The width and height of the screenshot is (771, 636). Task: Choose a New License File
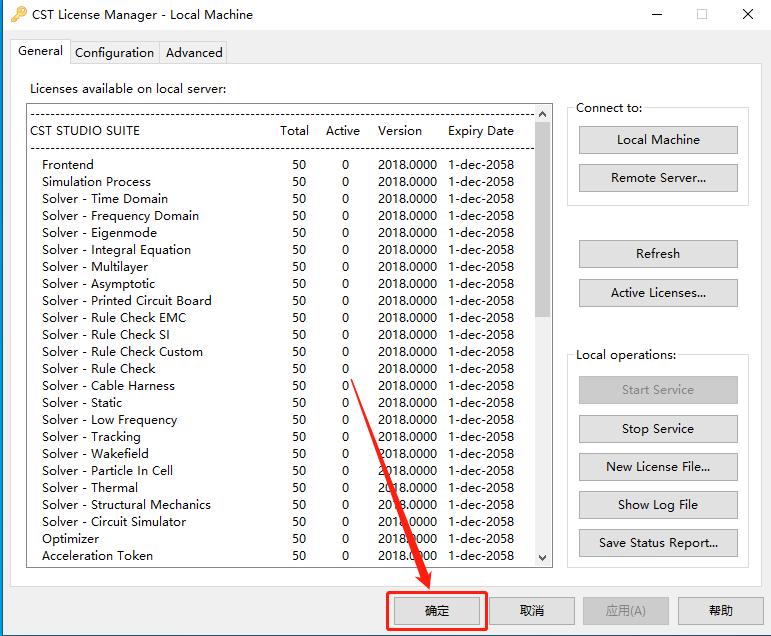pos(658,467)
